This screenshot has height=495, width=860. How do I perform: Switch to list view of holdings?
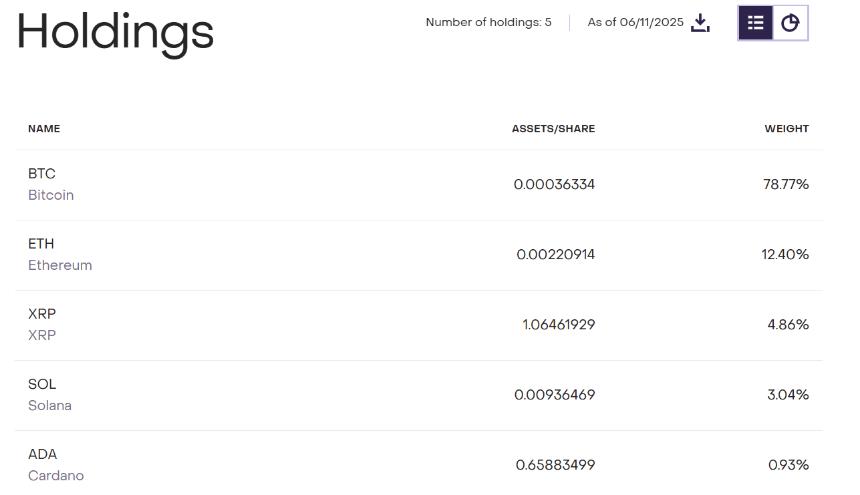[x=755, y=23]
